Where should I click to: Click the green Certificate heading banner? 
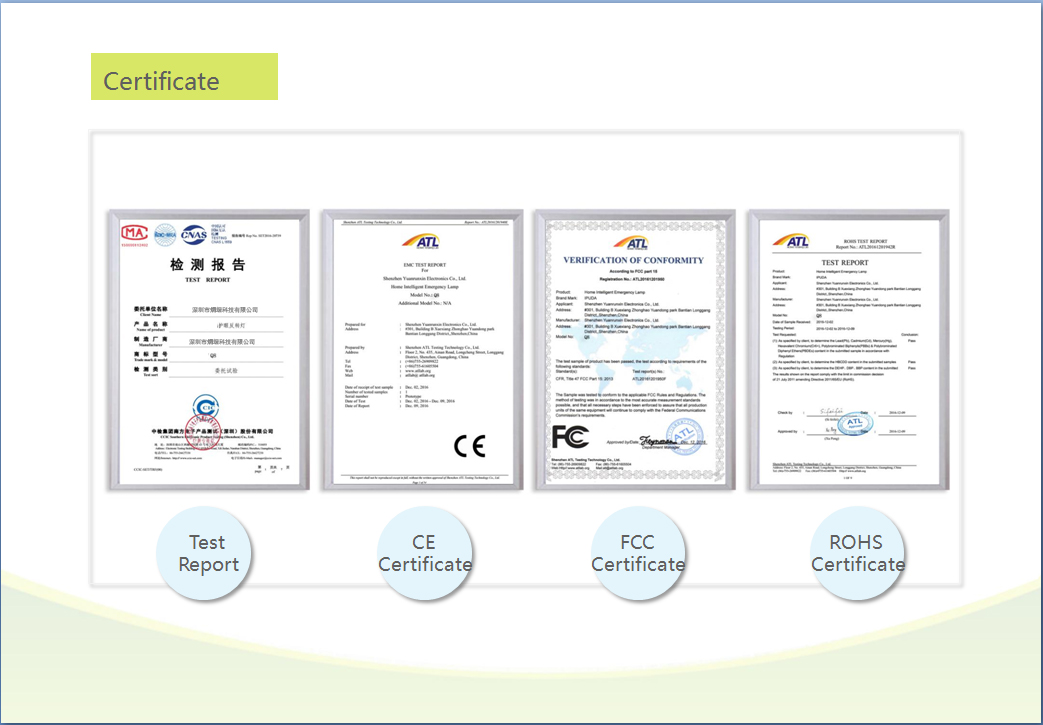point(184,76)
